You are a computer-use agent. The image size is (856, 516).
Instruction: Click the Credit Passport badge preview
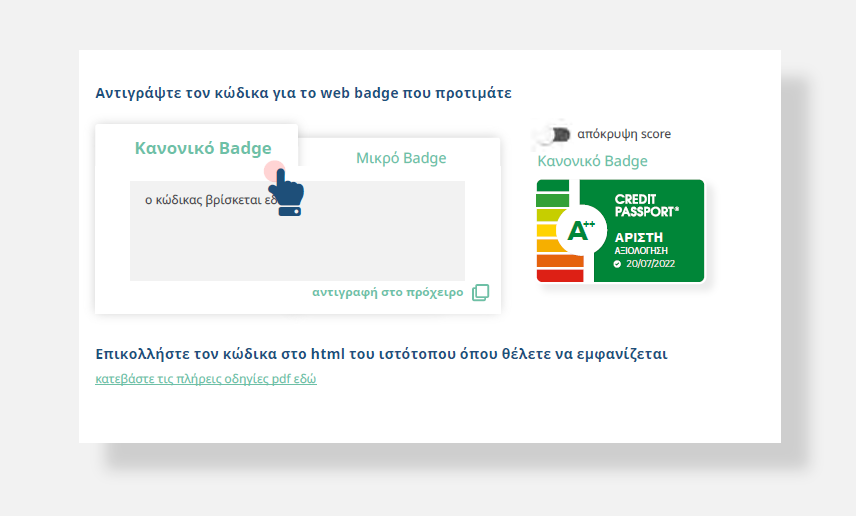620,231
